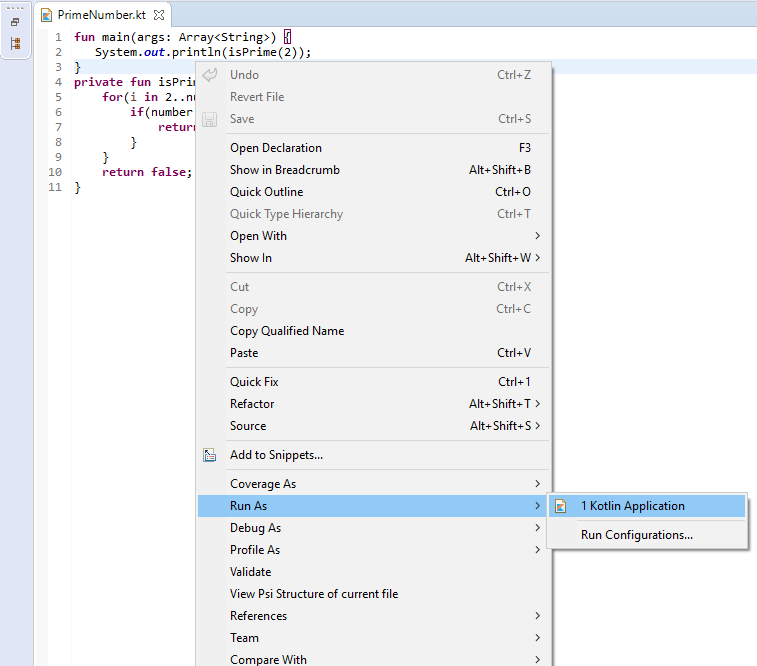Click line number 10 in editor gutter
The image size is (757, 666).
point(56,172)
